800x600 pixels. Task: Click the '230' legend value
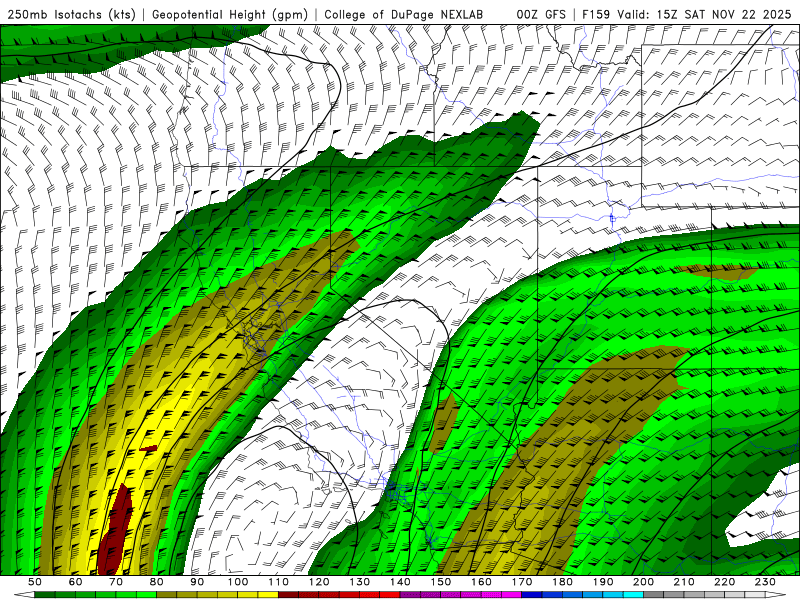[766, 582]
